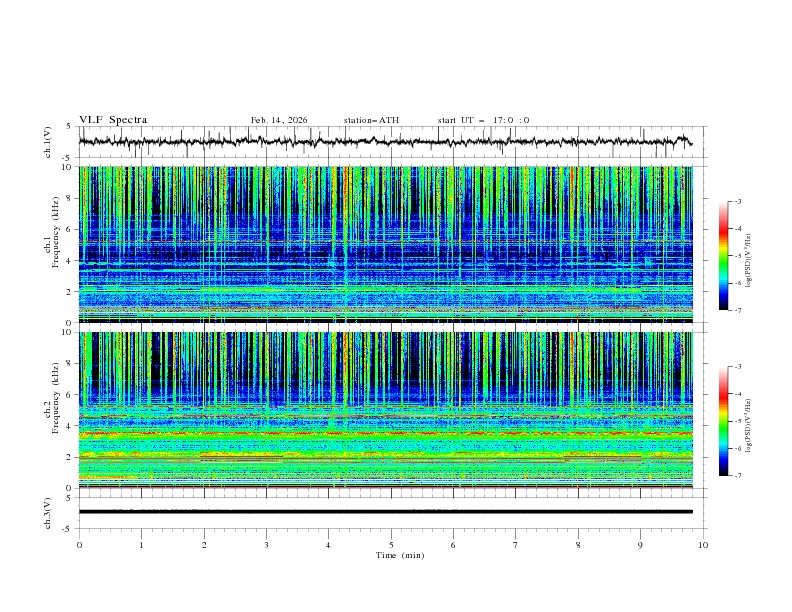792x612 pixels.
Task: Click the Feb. 14, 2026 date label
Action: (279, 120)
